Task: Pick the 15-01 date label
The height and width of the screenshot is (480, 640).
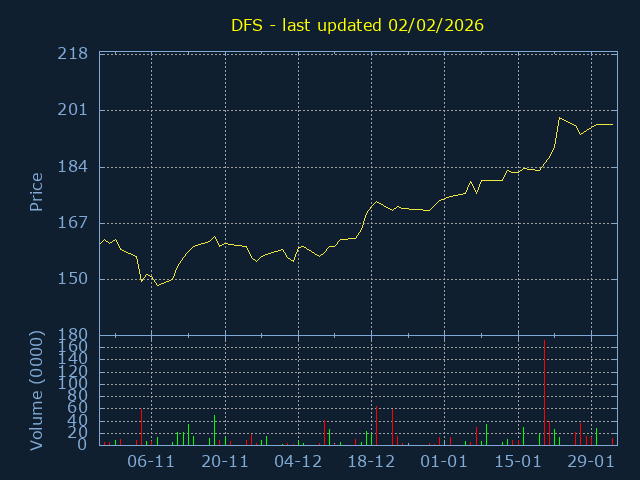Action: click(517, 462)
